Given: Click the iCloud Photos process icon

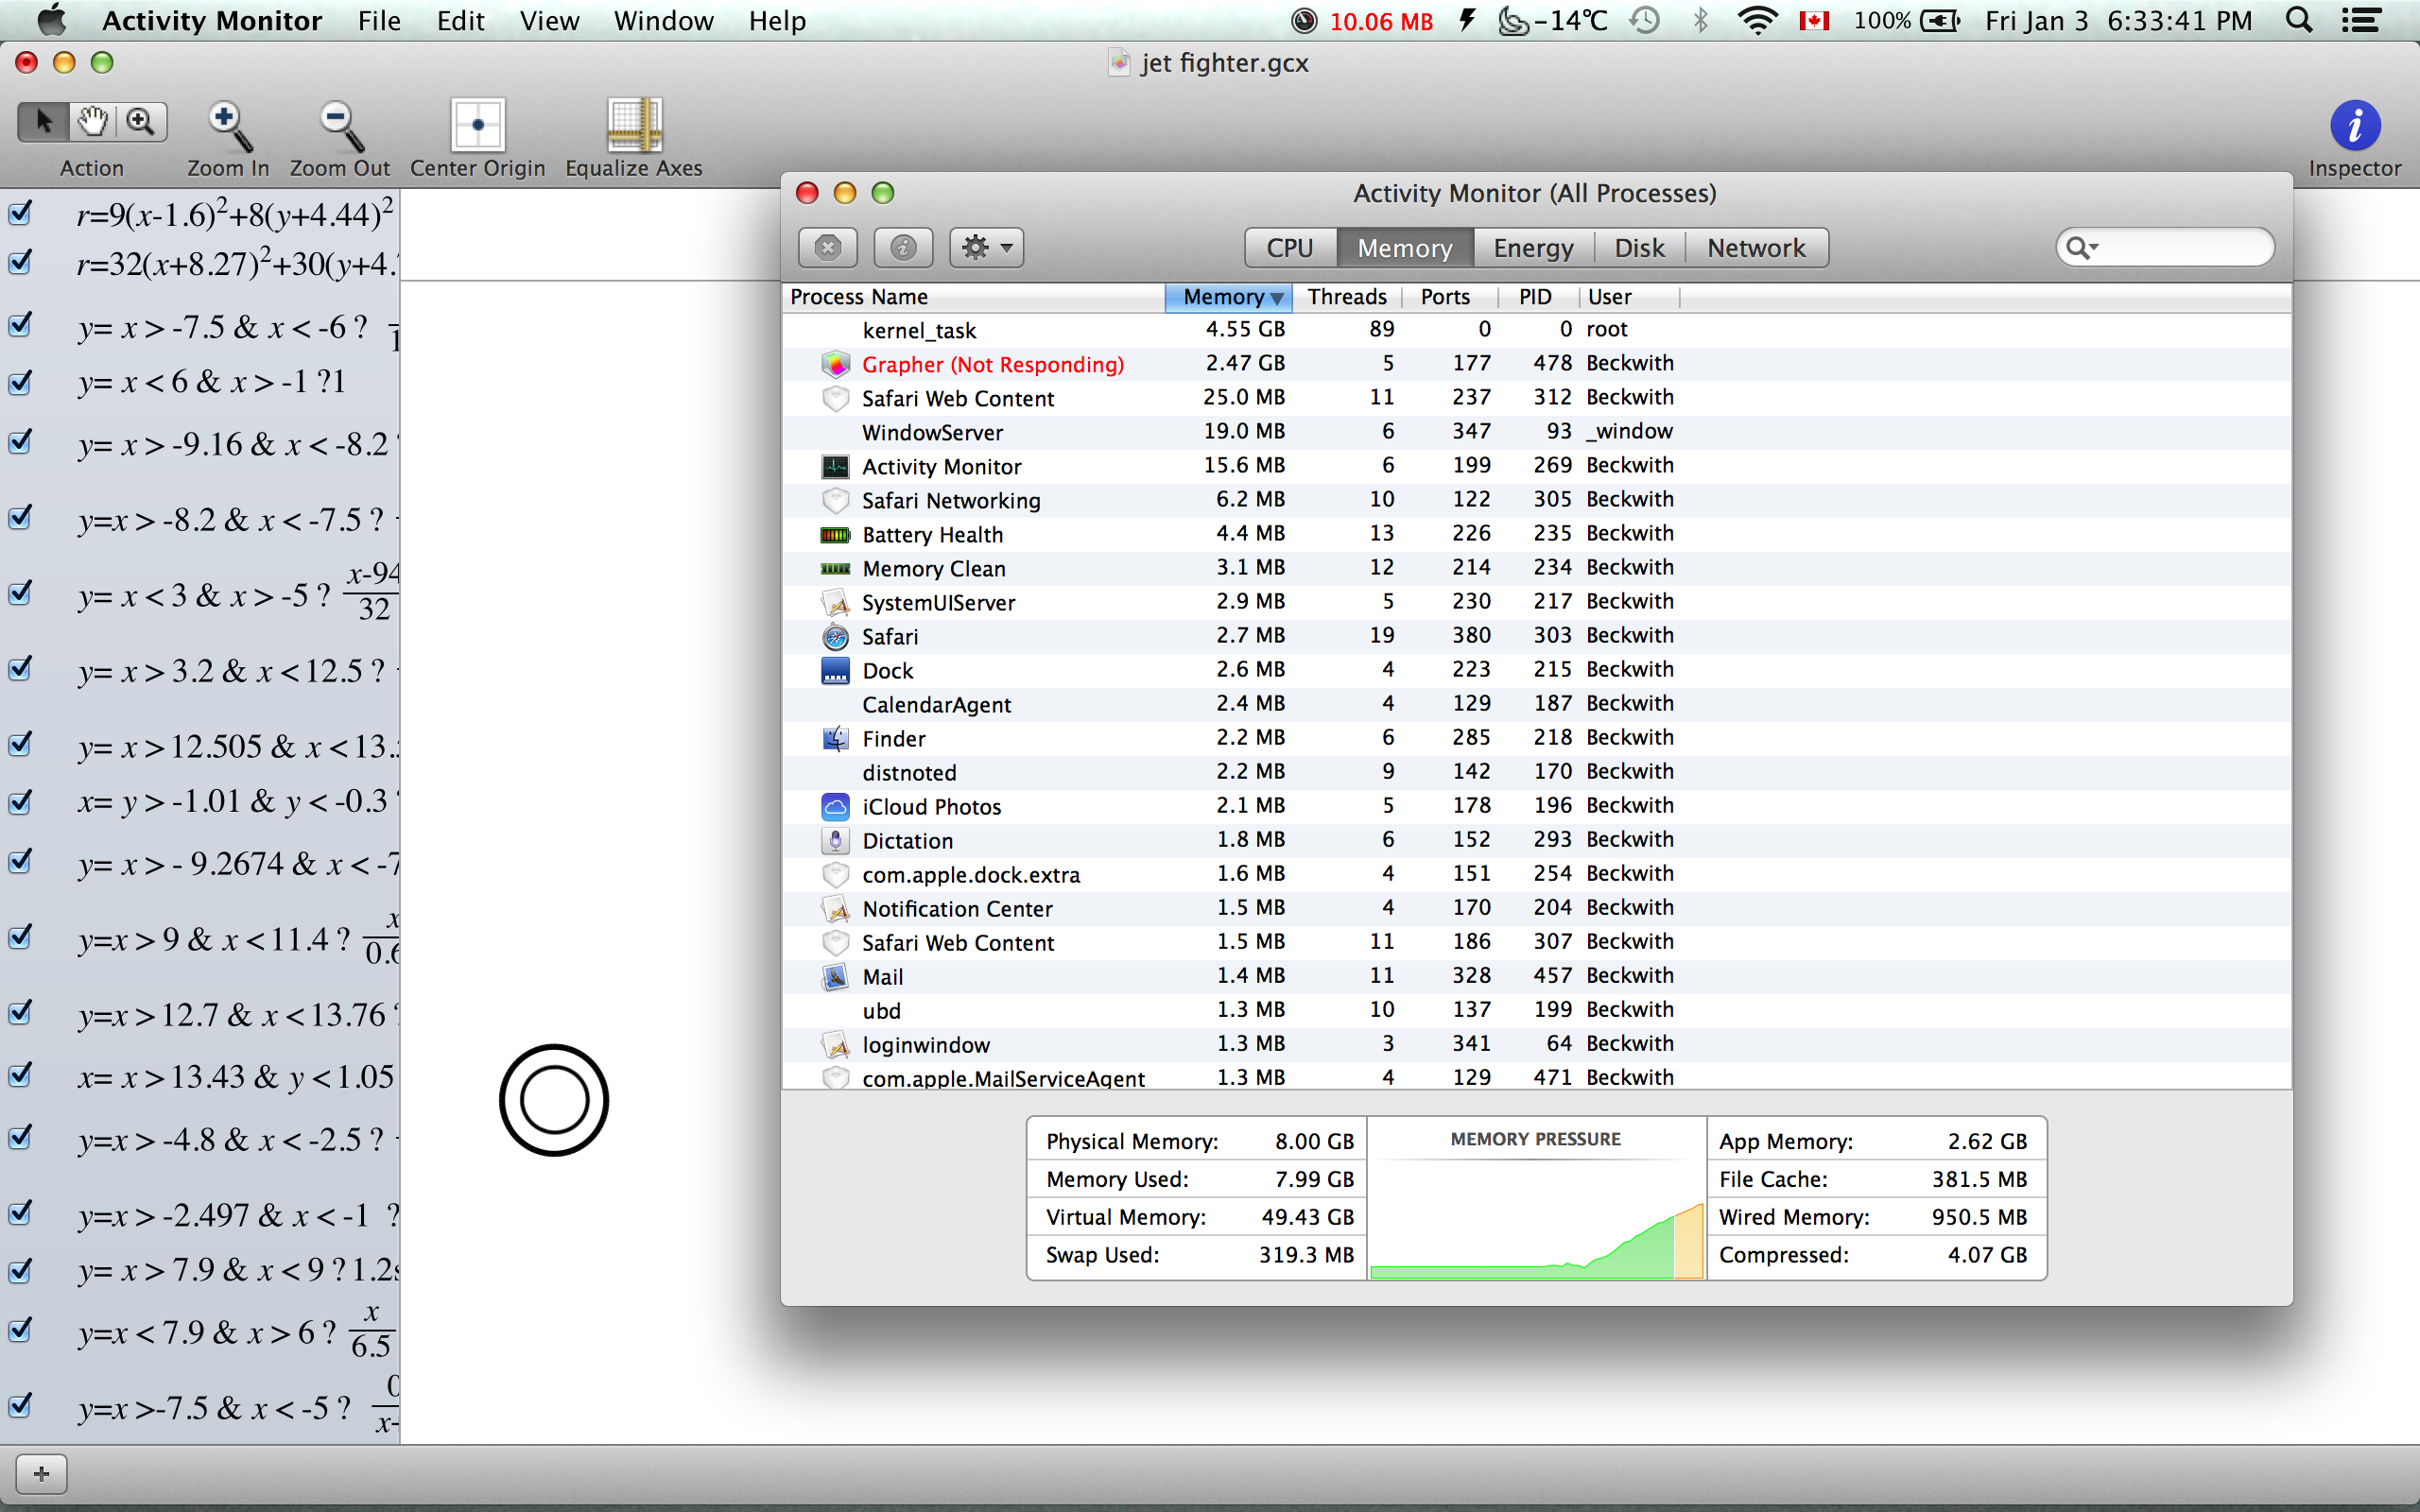Looking at the screenshot, I should 835,806.
